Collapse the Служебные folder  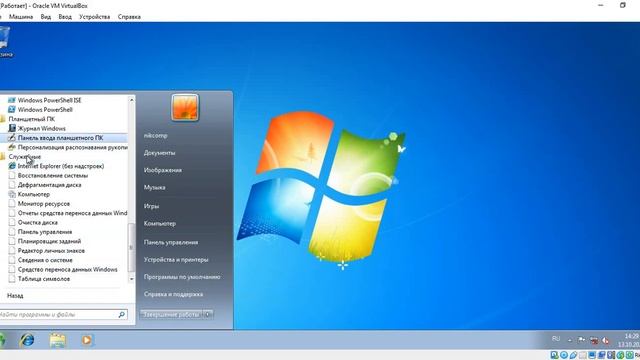coord(20,156)
